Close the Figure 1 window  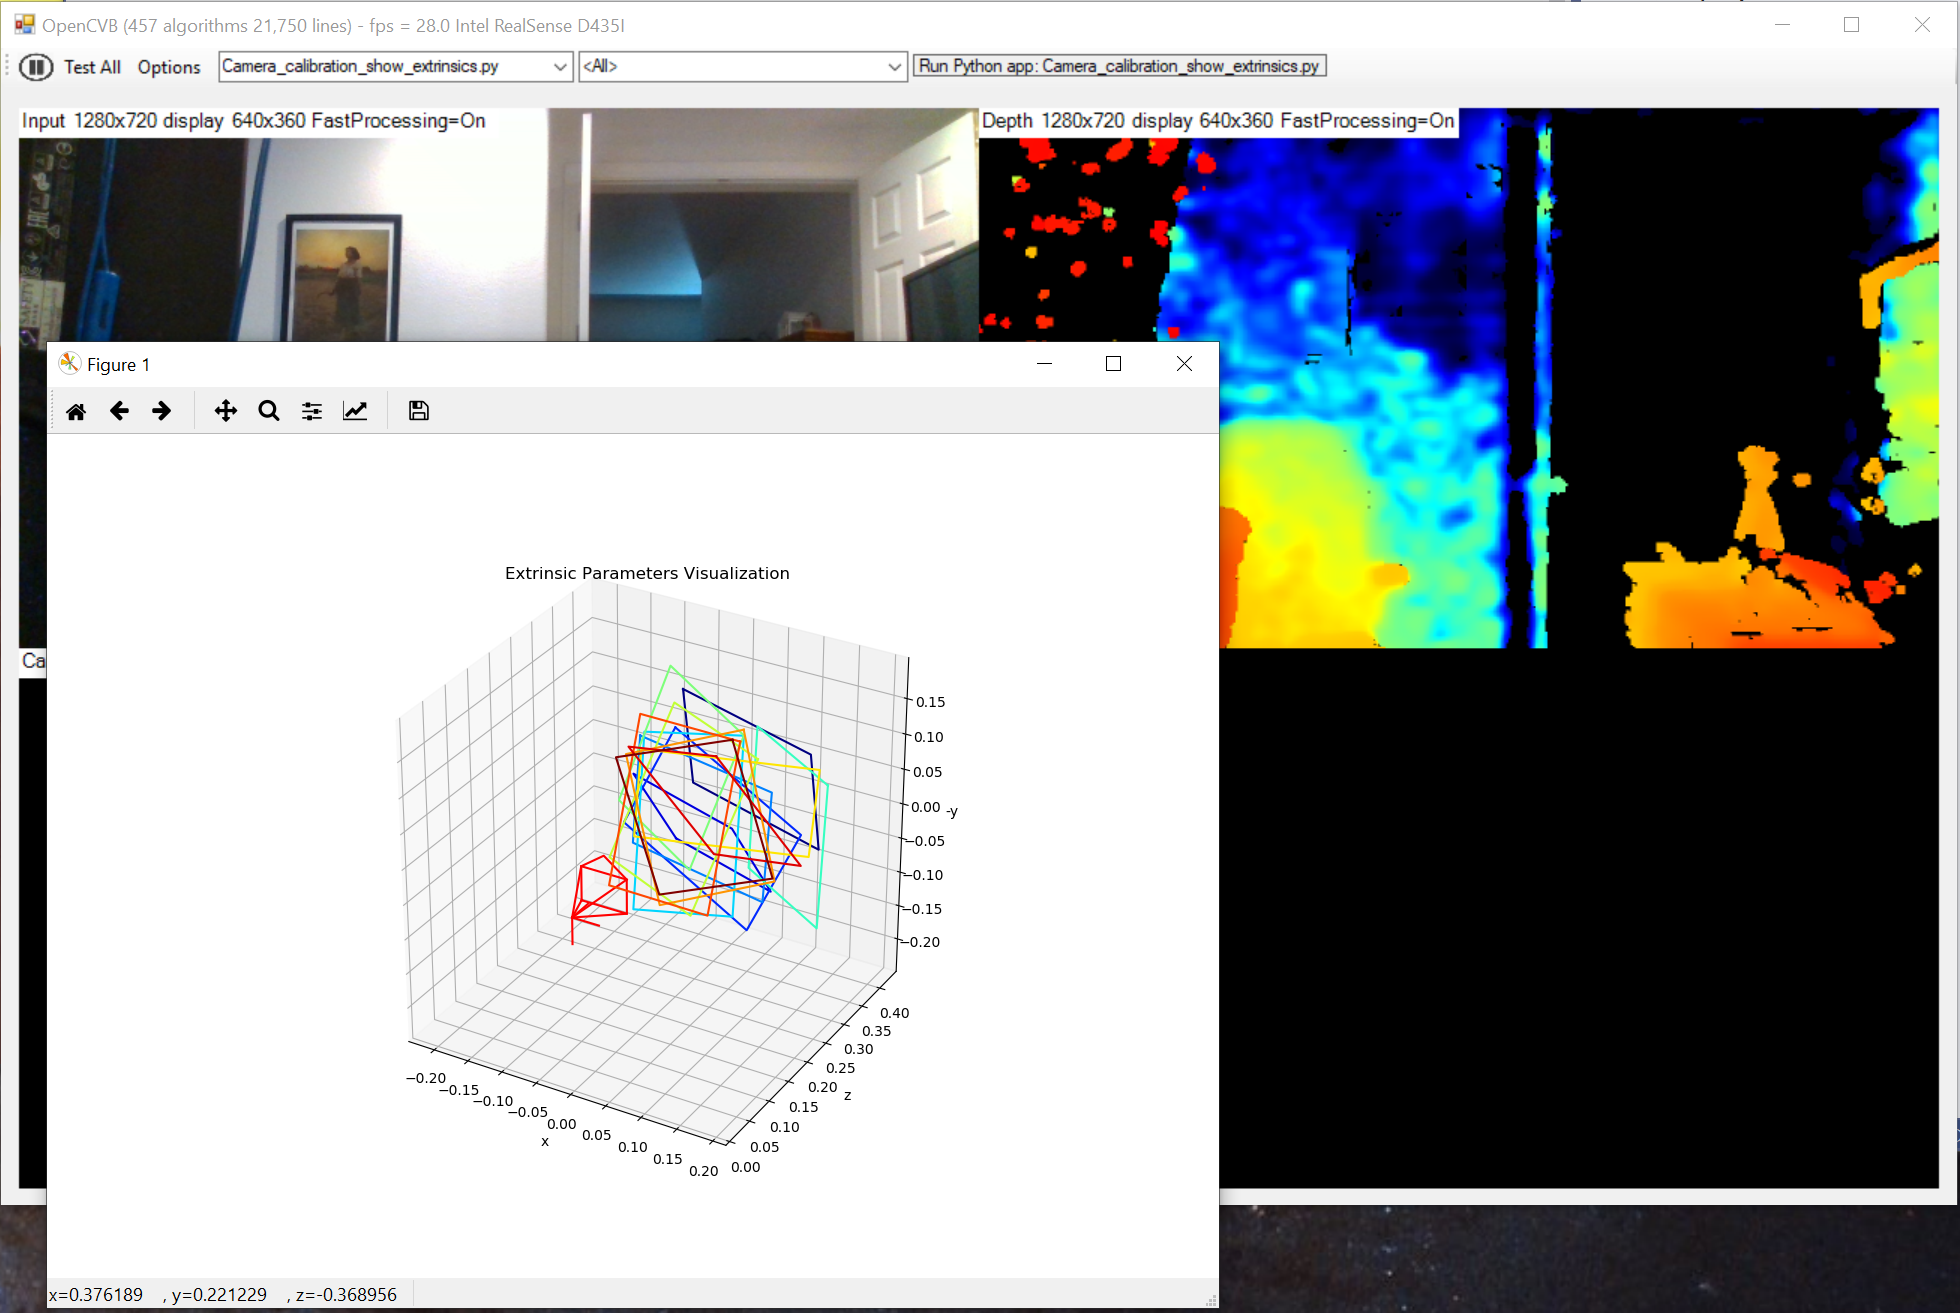pos(1184,364)
